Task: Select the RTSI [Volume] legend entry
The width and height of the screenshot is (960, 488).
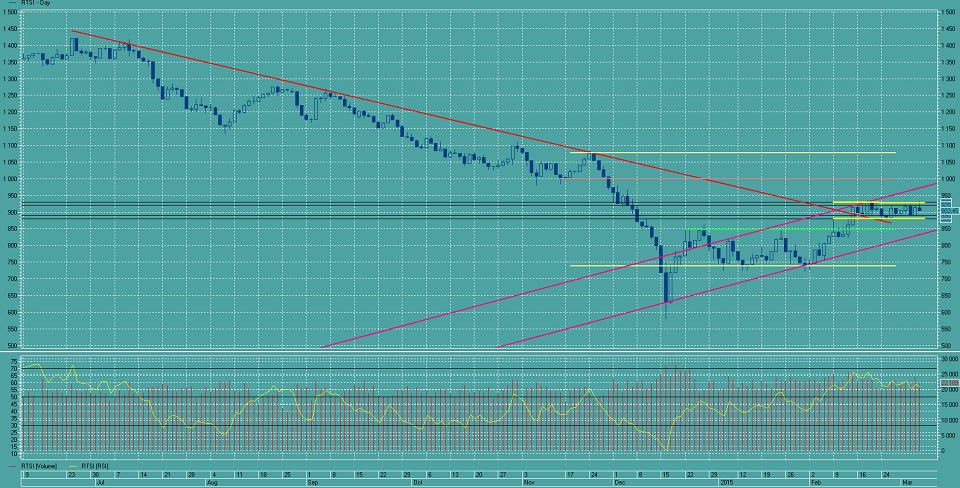Action: click(38, 466)
